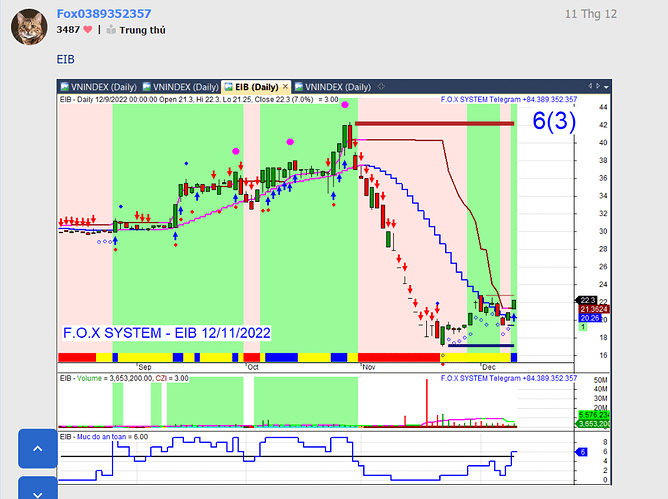Open Fox0389352357 user profile link
This screenshot has width=668, height=499.
pyautogui.click(x=104, y=14)
